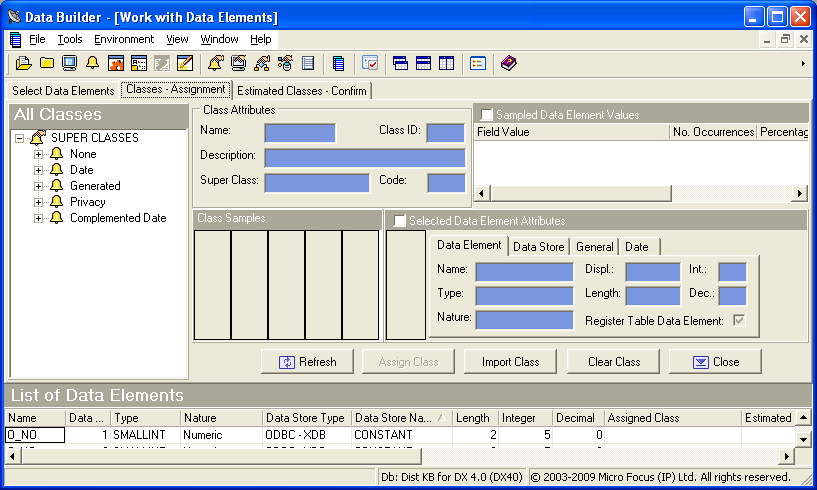This screenshot has width=817, height=490.
Task: Check the Selected Data Element Attributes box
Action: click(400, 221)
